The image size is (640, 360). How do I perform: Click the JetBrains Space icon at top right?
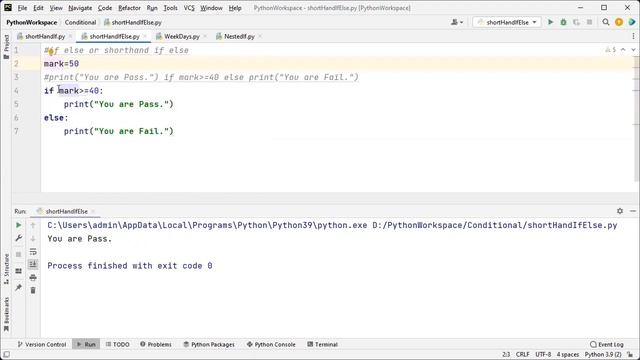pos(632,22)
